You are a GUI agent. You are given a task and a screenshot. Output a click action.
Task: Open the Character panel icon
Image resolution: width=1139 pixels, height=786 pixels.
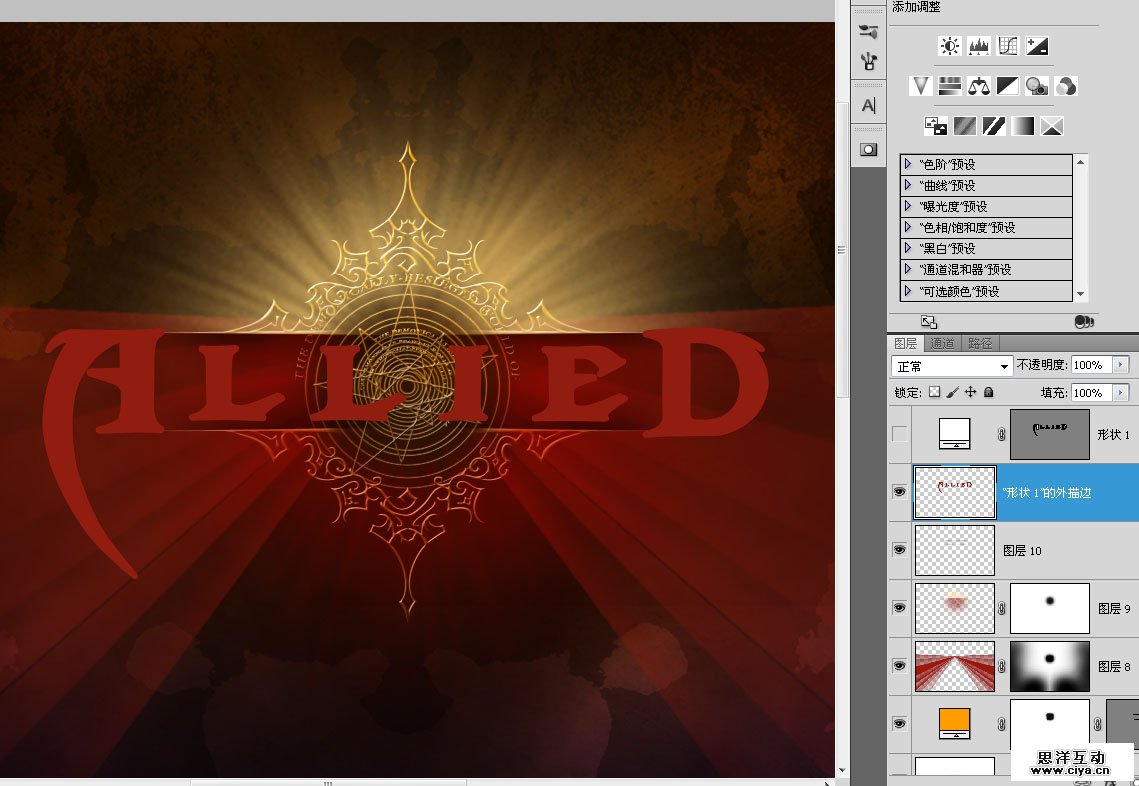point(868,105)
